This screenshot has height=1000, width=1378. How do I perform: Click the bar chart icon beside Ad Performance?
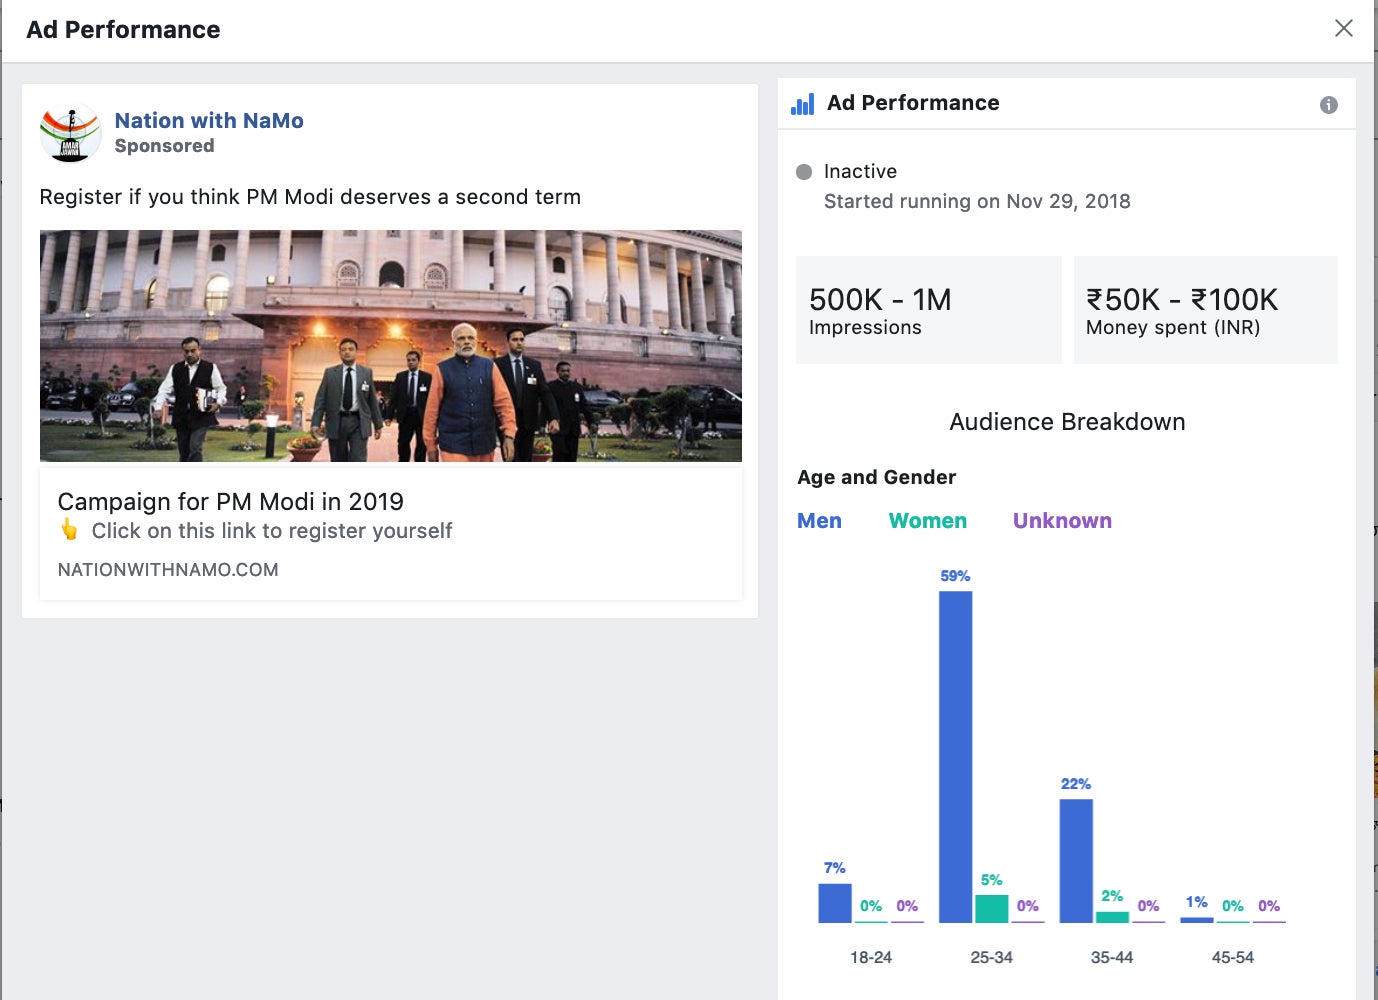pyautogui.click(x=802, y=104)
